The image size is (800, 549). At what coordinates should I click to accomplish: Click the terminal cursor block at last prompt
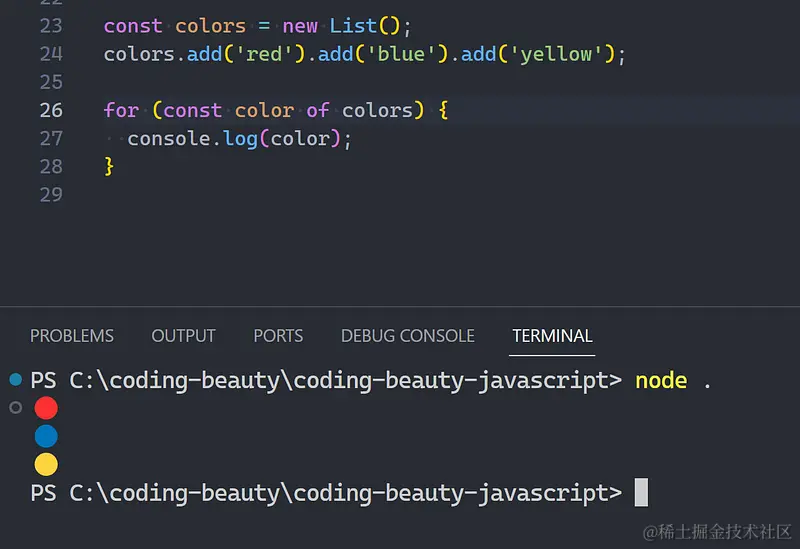click(x=641, y=492)
